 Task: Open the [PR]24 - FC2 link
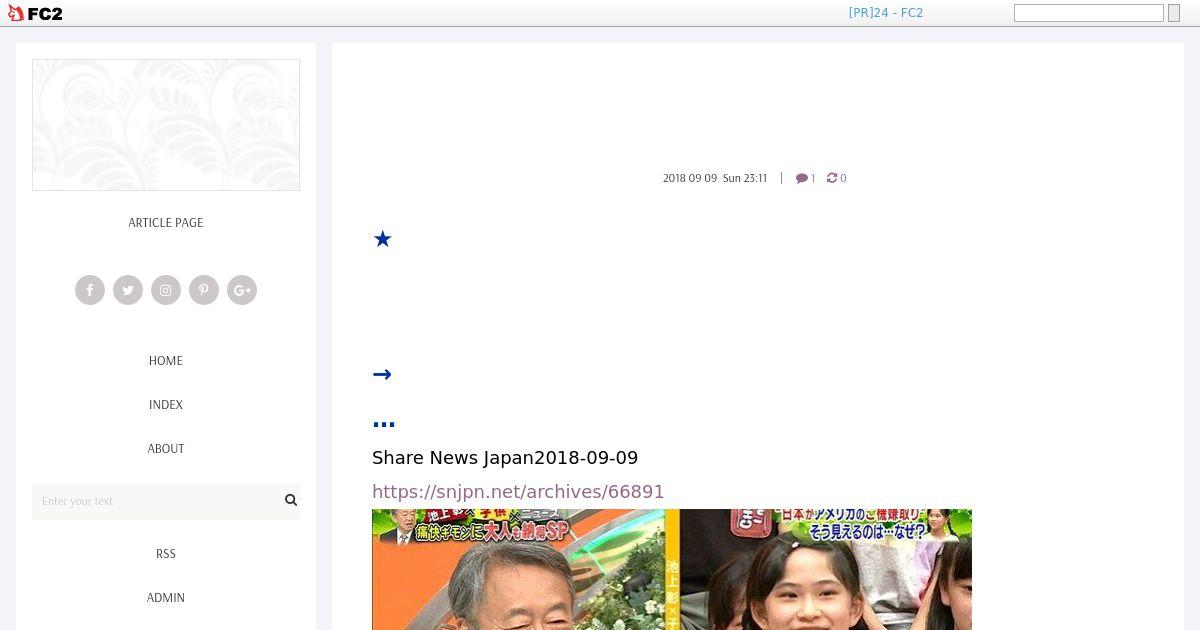click(x=886, y=13)
